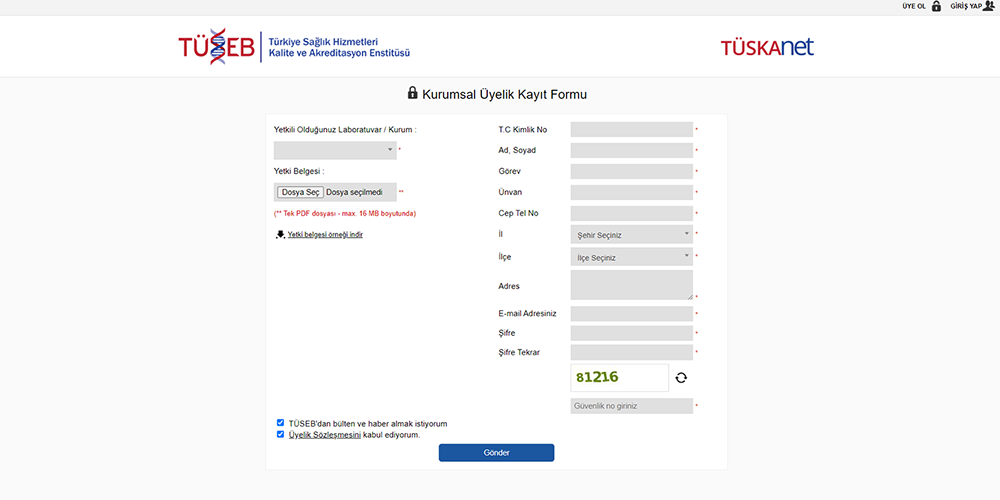Click the refresh captcha icon
The width and height of the screenshot is (1000, 500).
tap(681, 378)
